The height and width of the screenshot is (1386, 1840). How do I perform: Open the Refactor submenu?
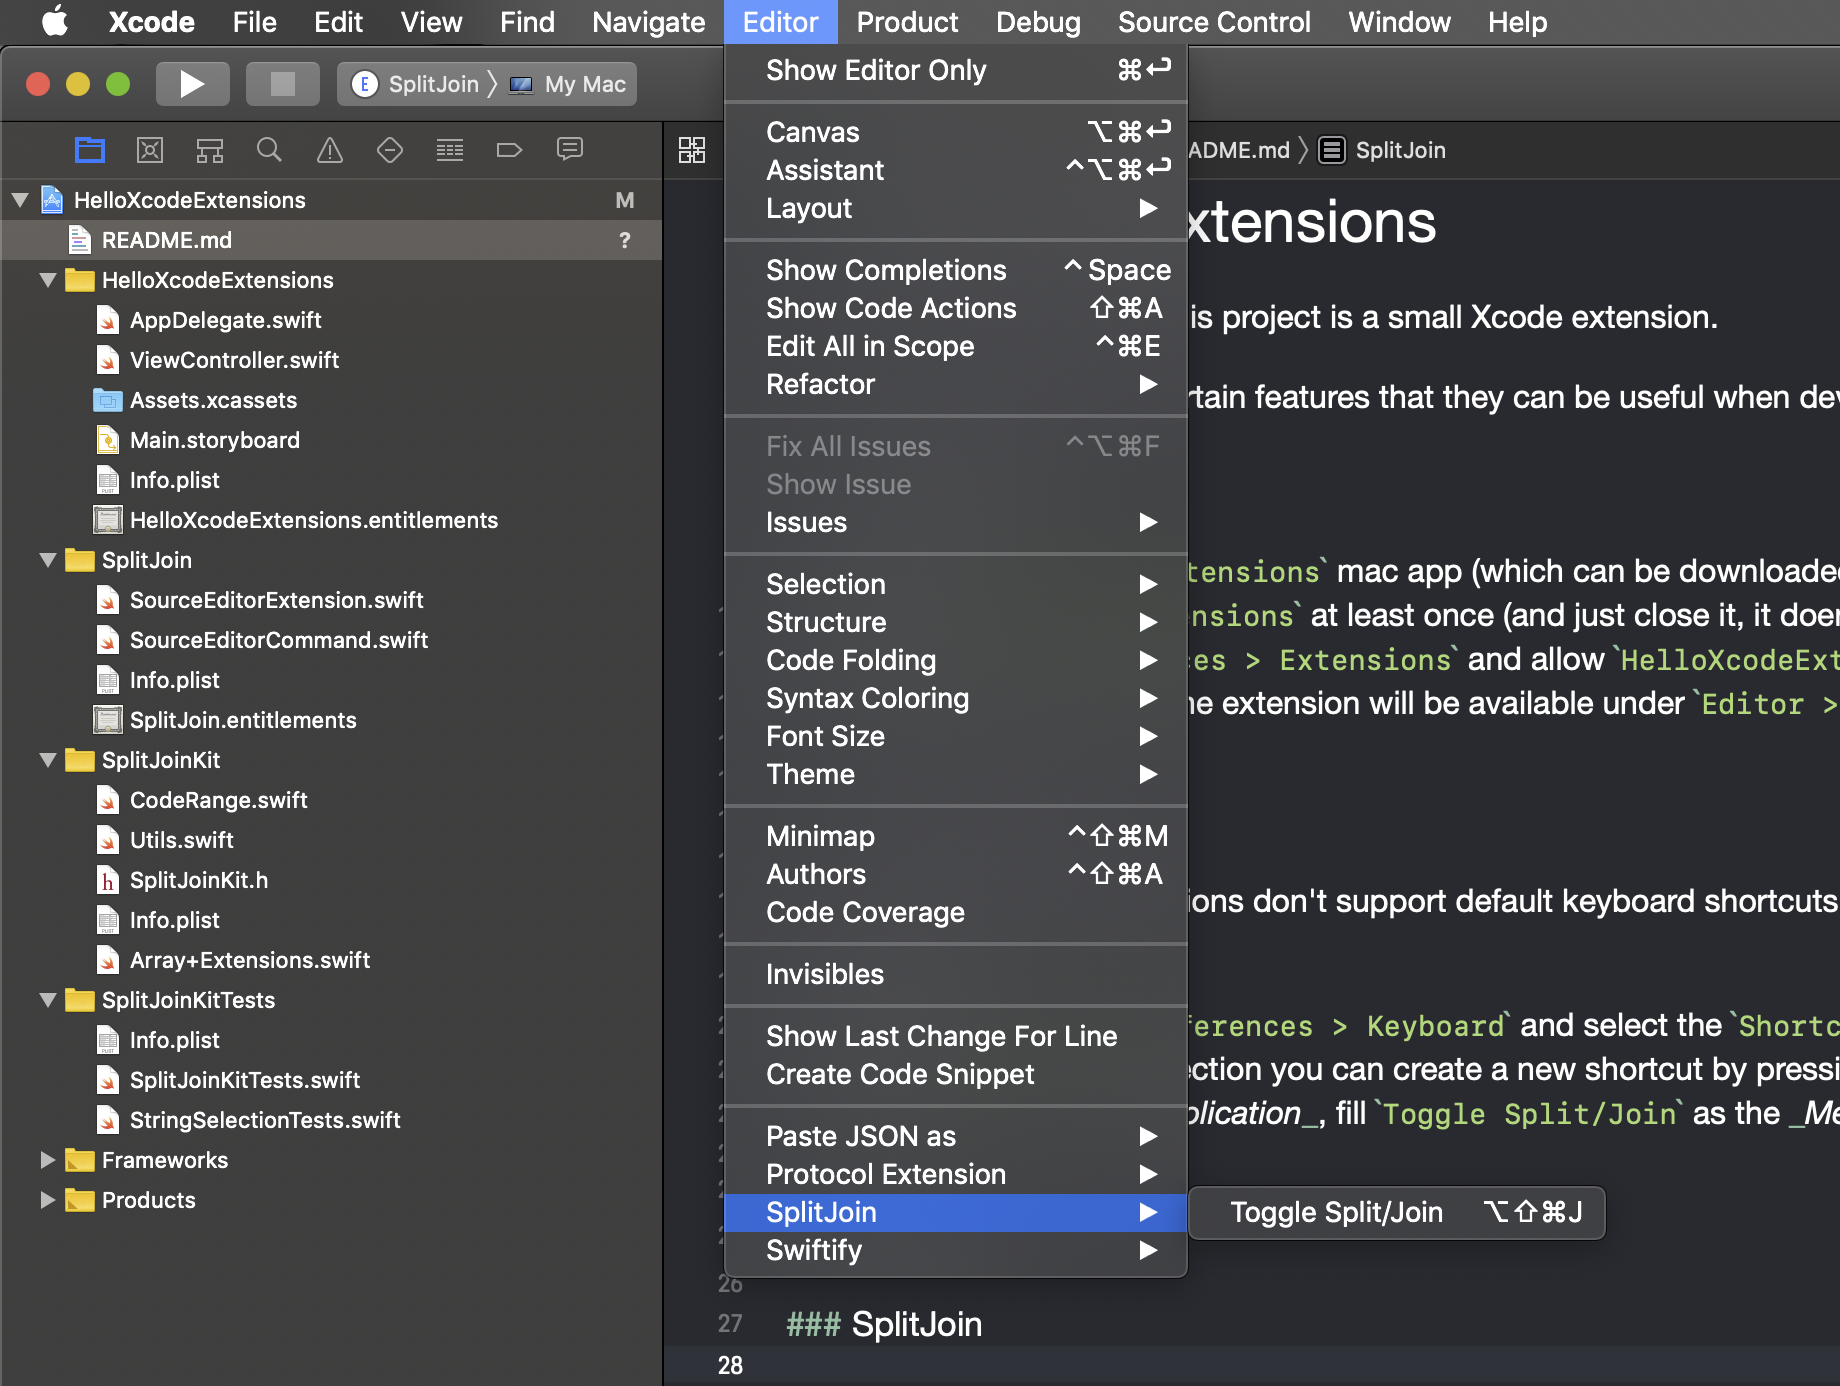[955, 384]
